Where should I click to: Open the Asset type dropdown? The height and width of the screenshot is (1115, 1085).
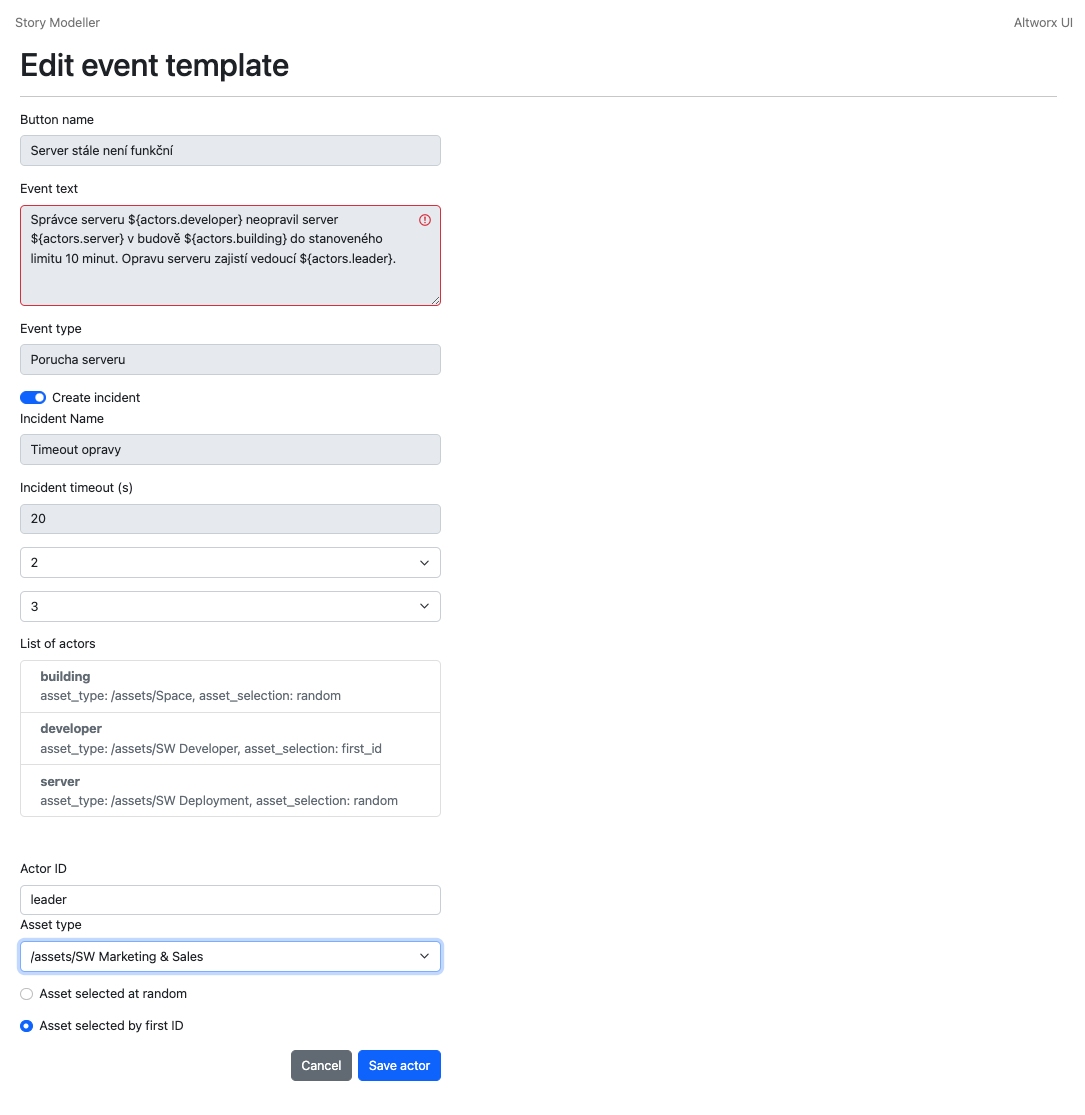[230, 957]
